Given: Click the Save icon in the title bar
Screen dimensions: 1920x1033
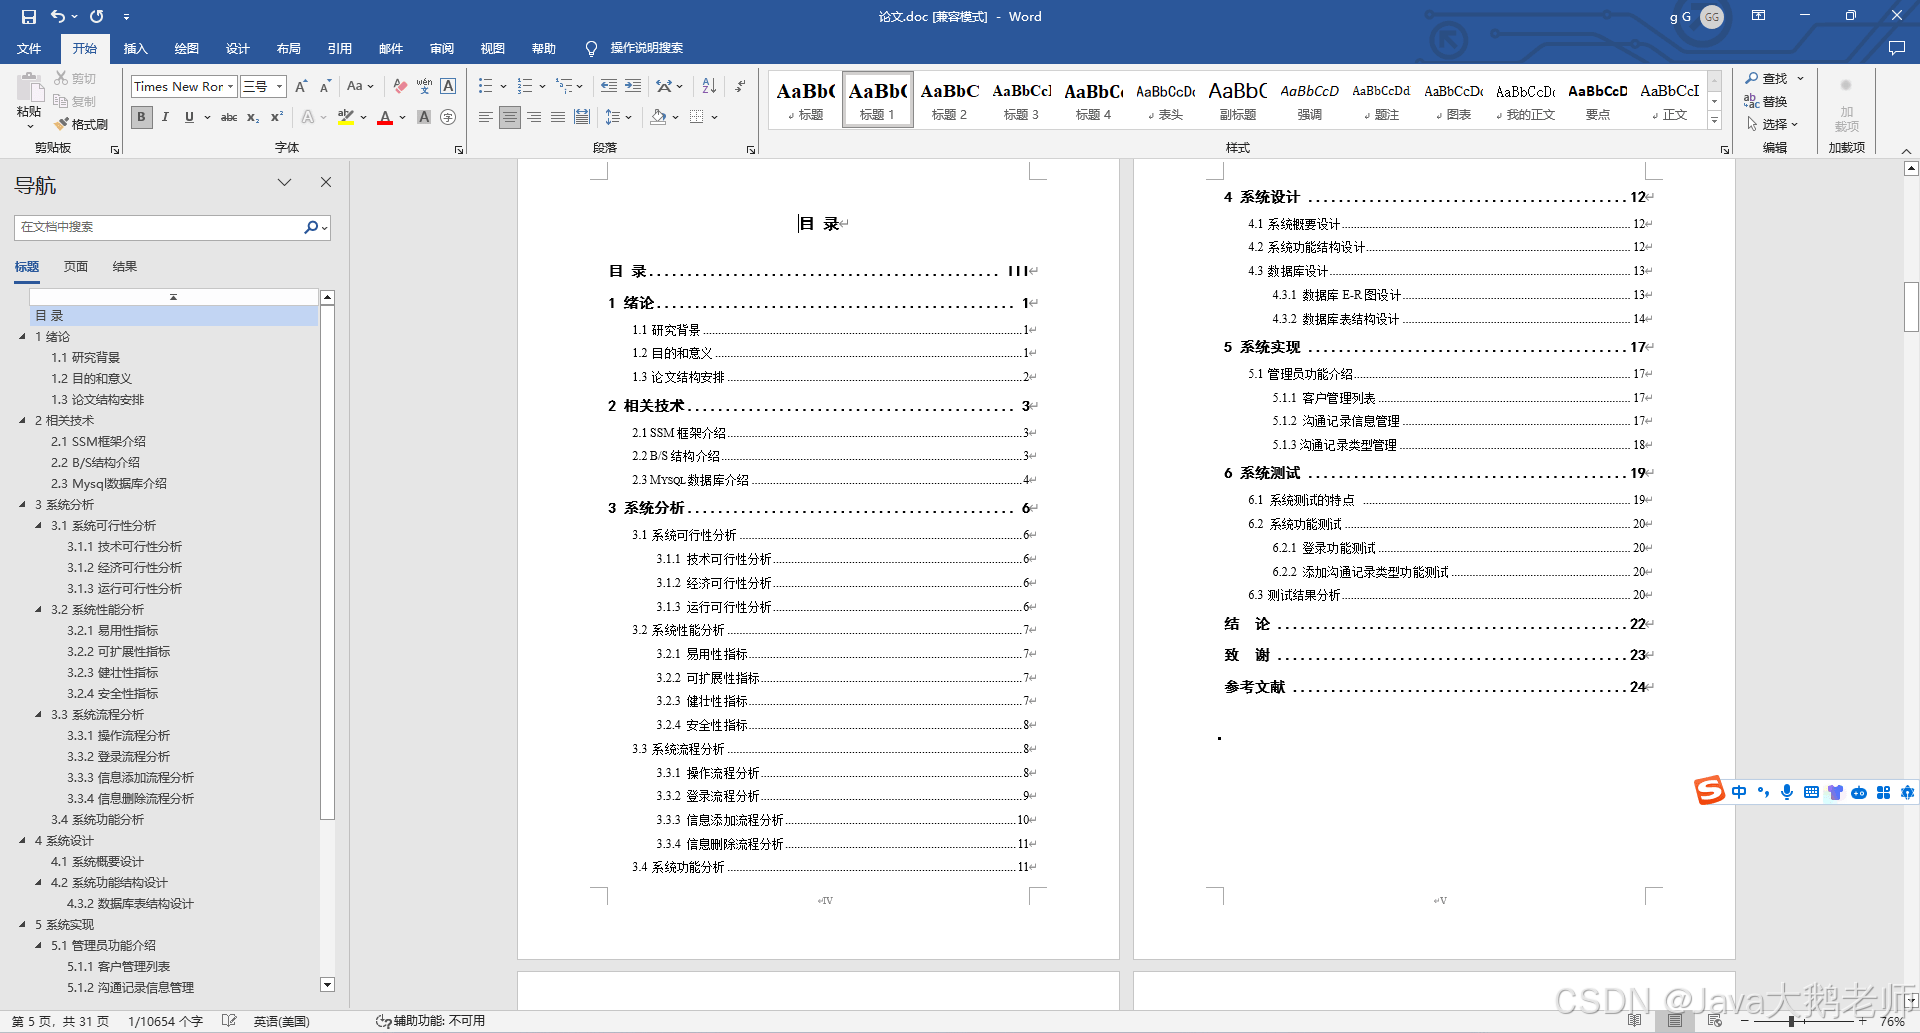Looking at the screenshot, I should 28,16.
